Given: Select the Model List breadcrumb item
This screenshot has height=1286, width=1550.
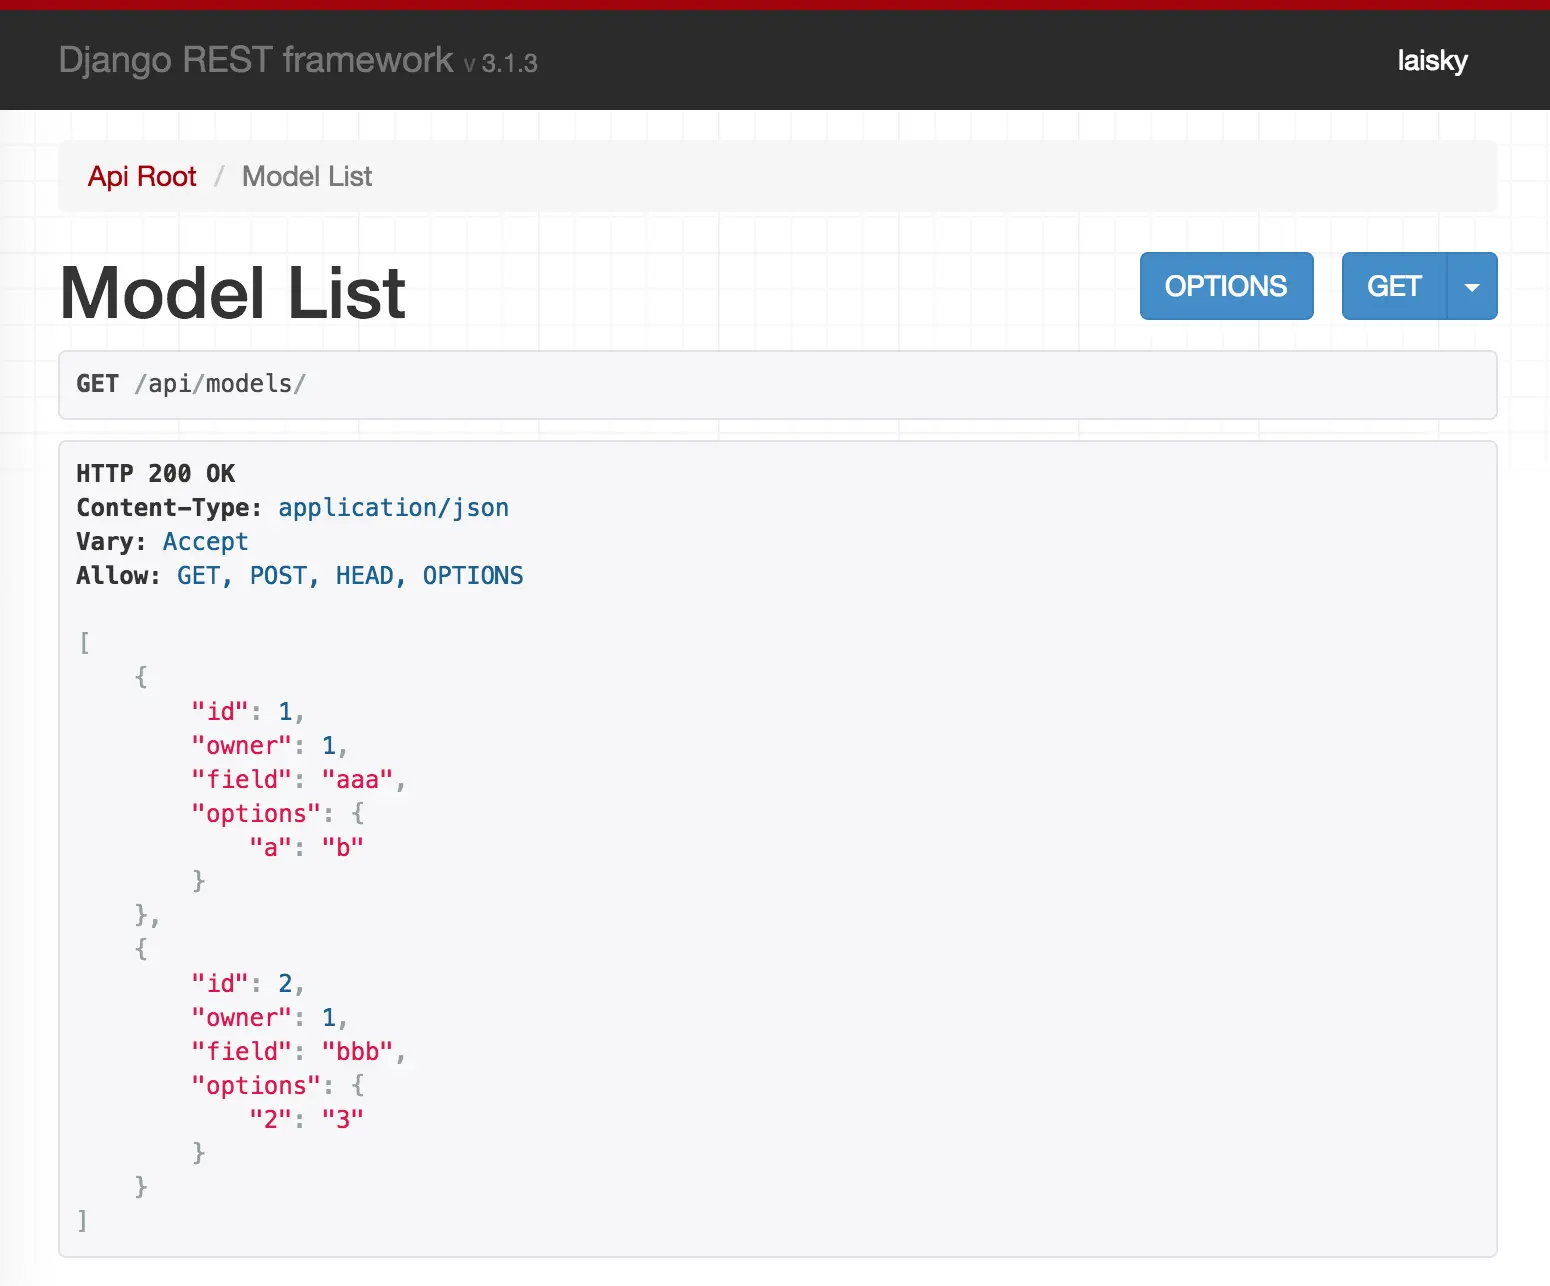Looking at the screenshot, I should [307, 177].
